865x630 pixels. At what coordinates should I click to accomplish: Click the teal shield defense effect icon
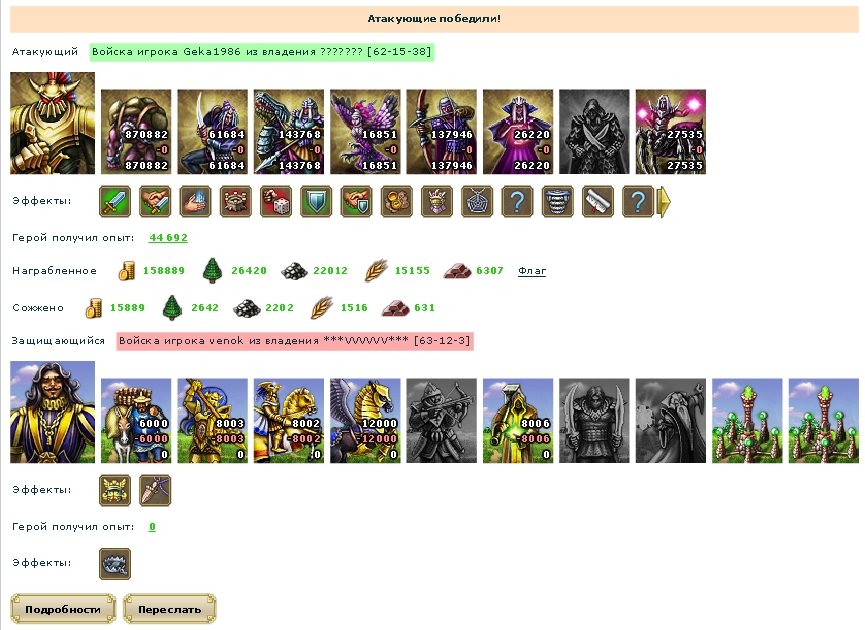click(316, 201)
